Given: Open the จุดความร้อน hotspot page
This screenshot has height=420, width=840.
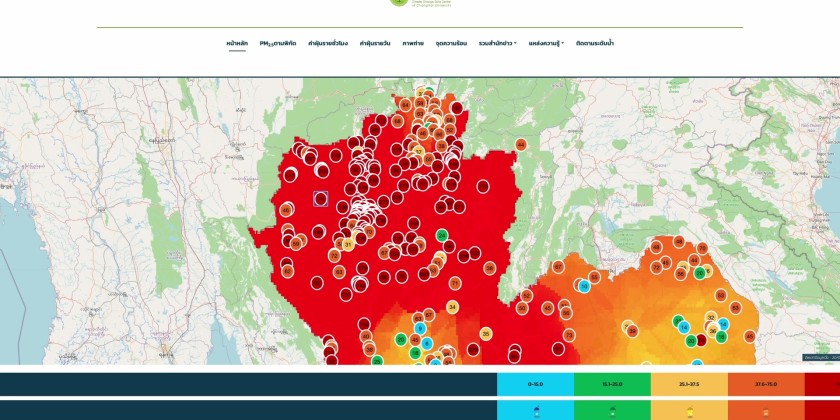Looking at the screenshot, I should point(451,44).
